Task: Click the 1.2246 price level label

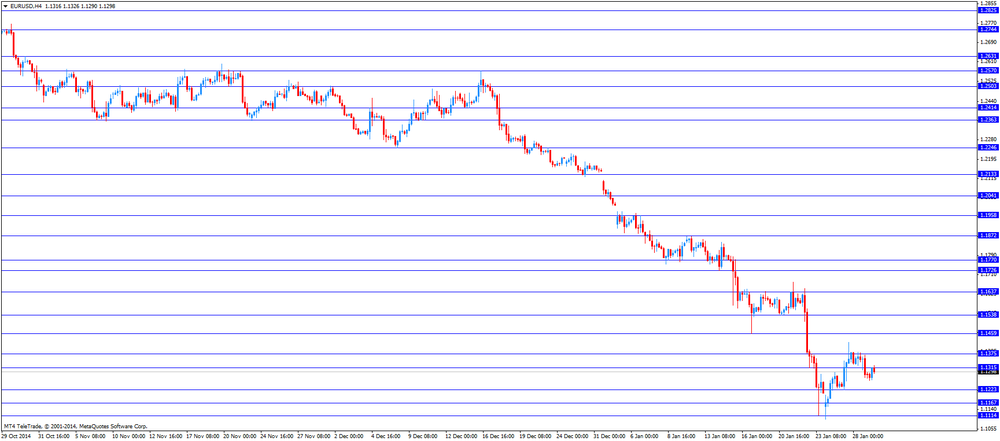Action: click(987, 147)
